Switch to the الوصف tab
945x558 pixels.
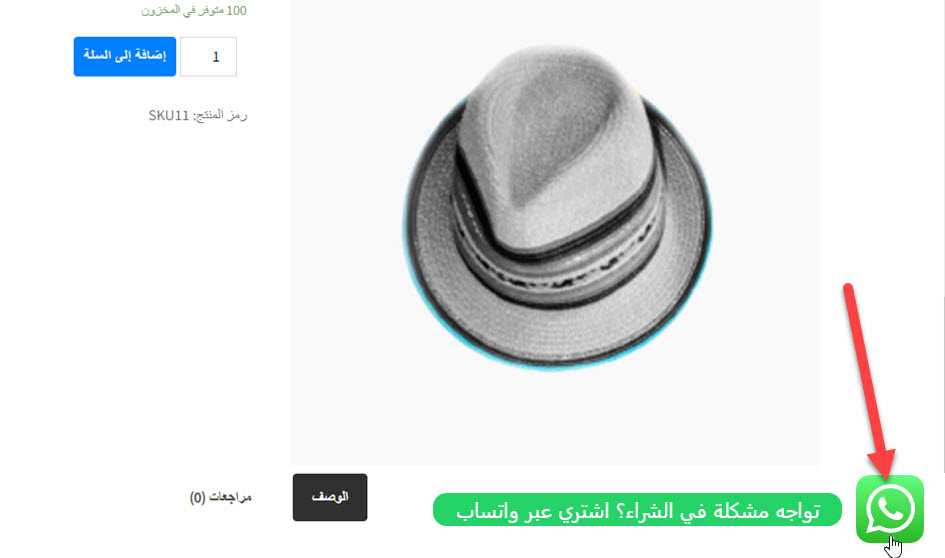330,497
